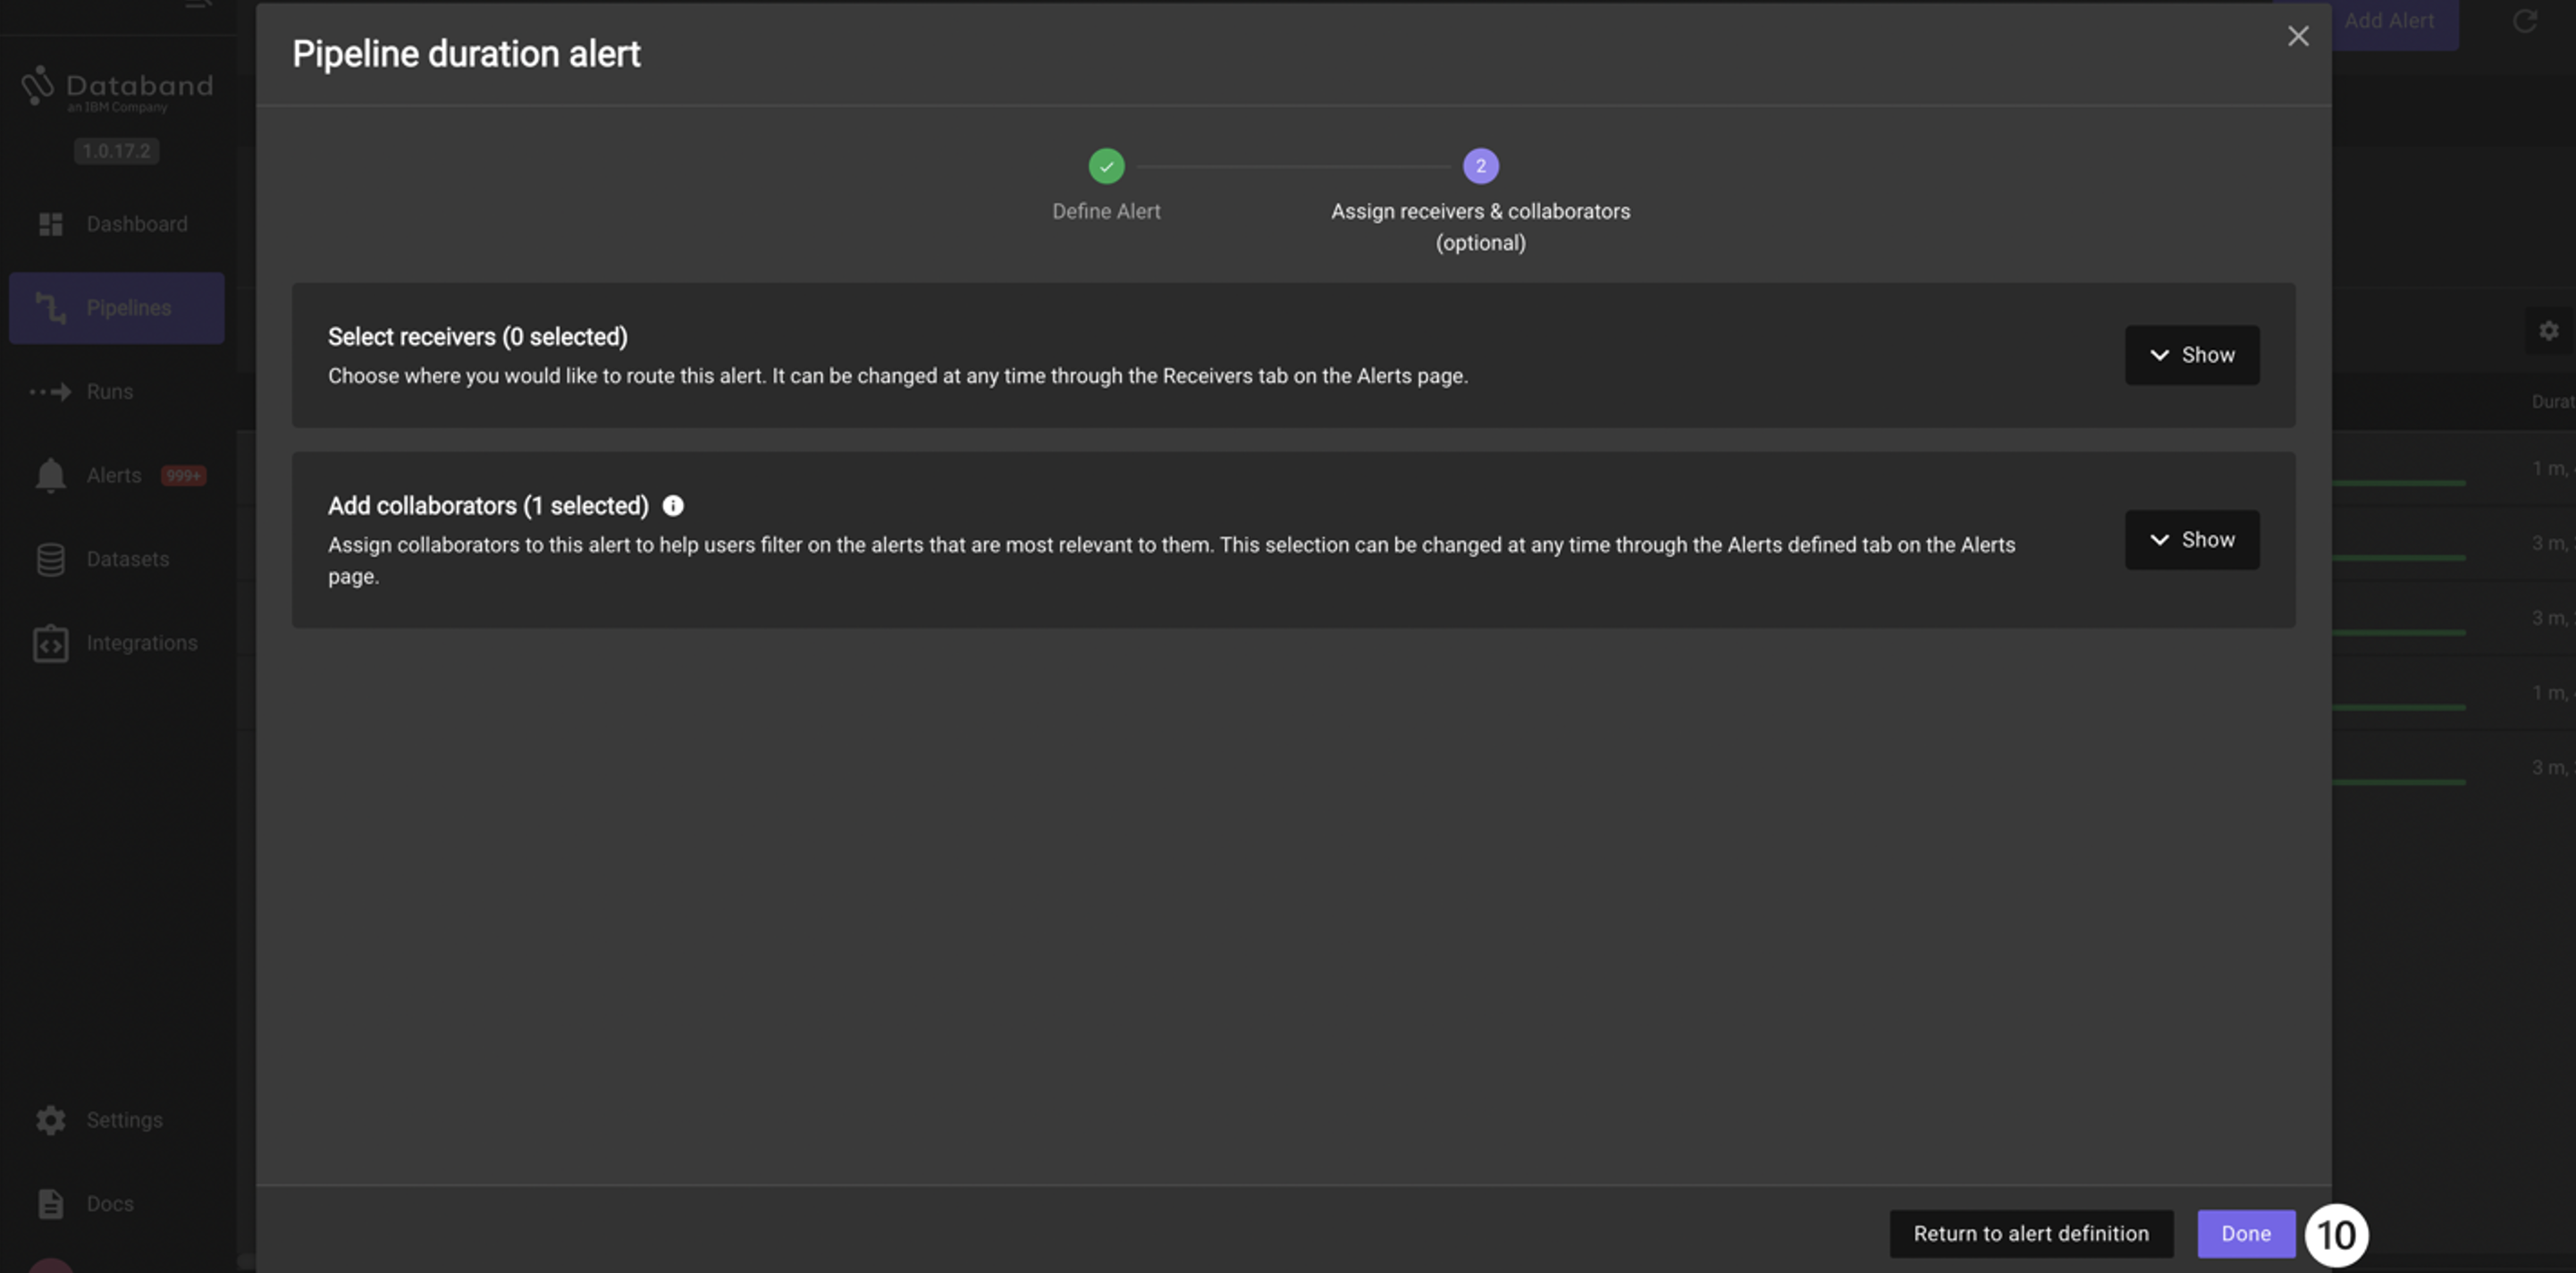
Task: Click the collaborators info icon
Action: (x=673, y=506)
